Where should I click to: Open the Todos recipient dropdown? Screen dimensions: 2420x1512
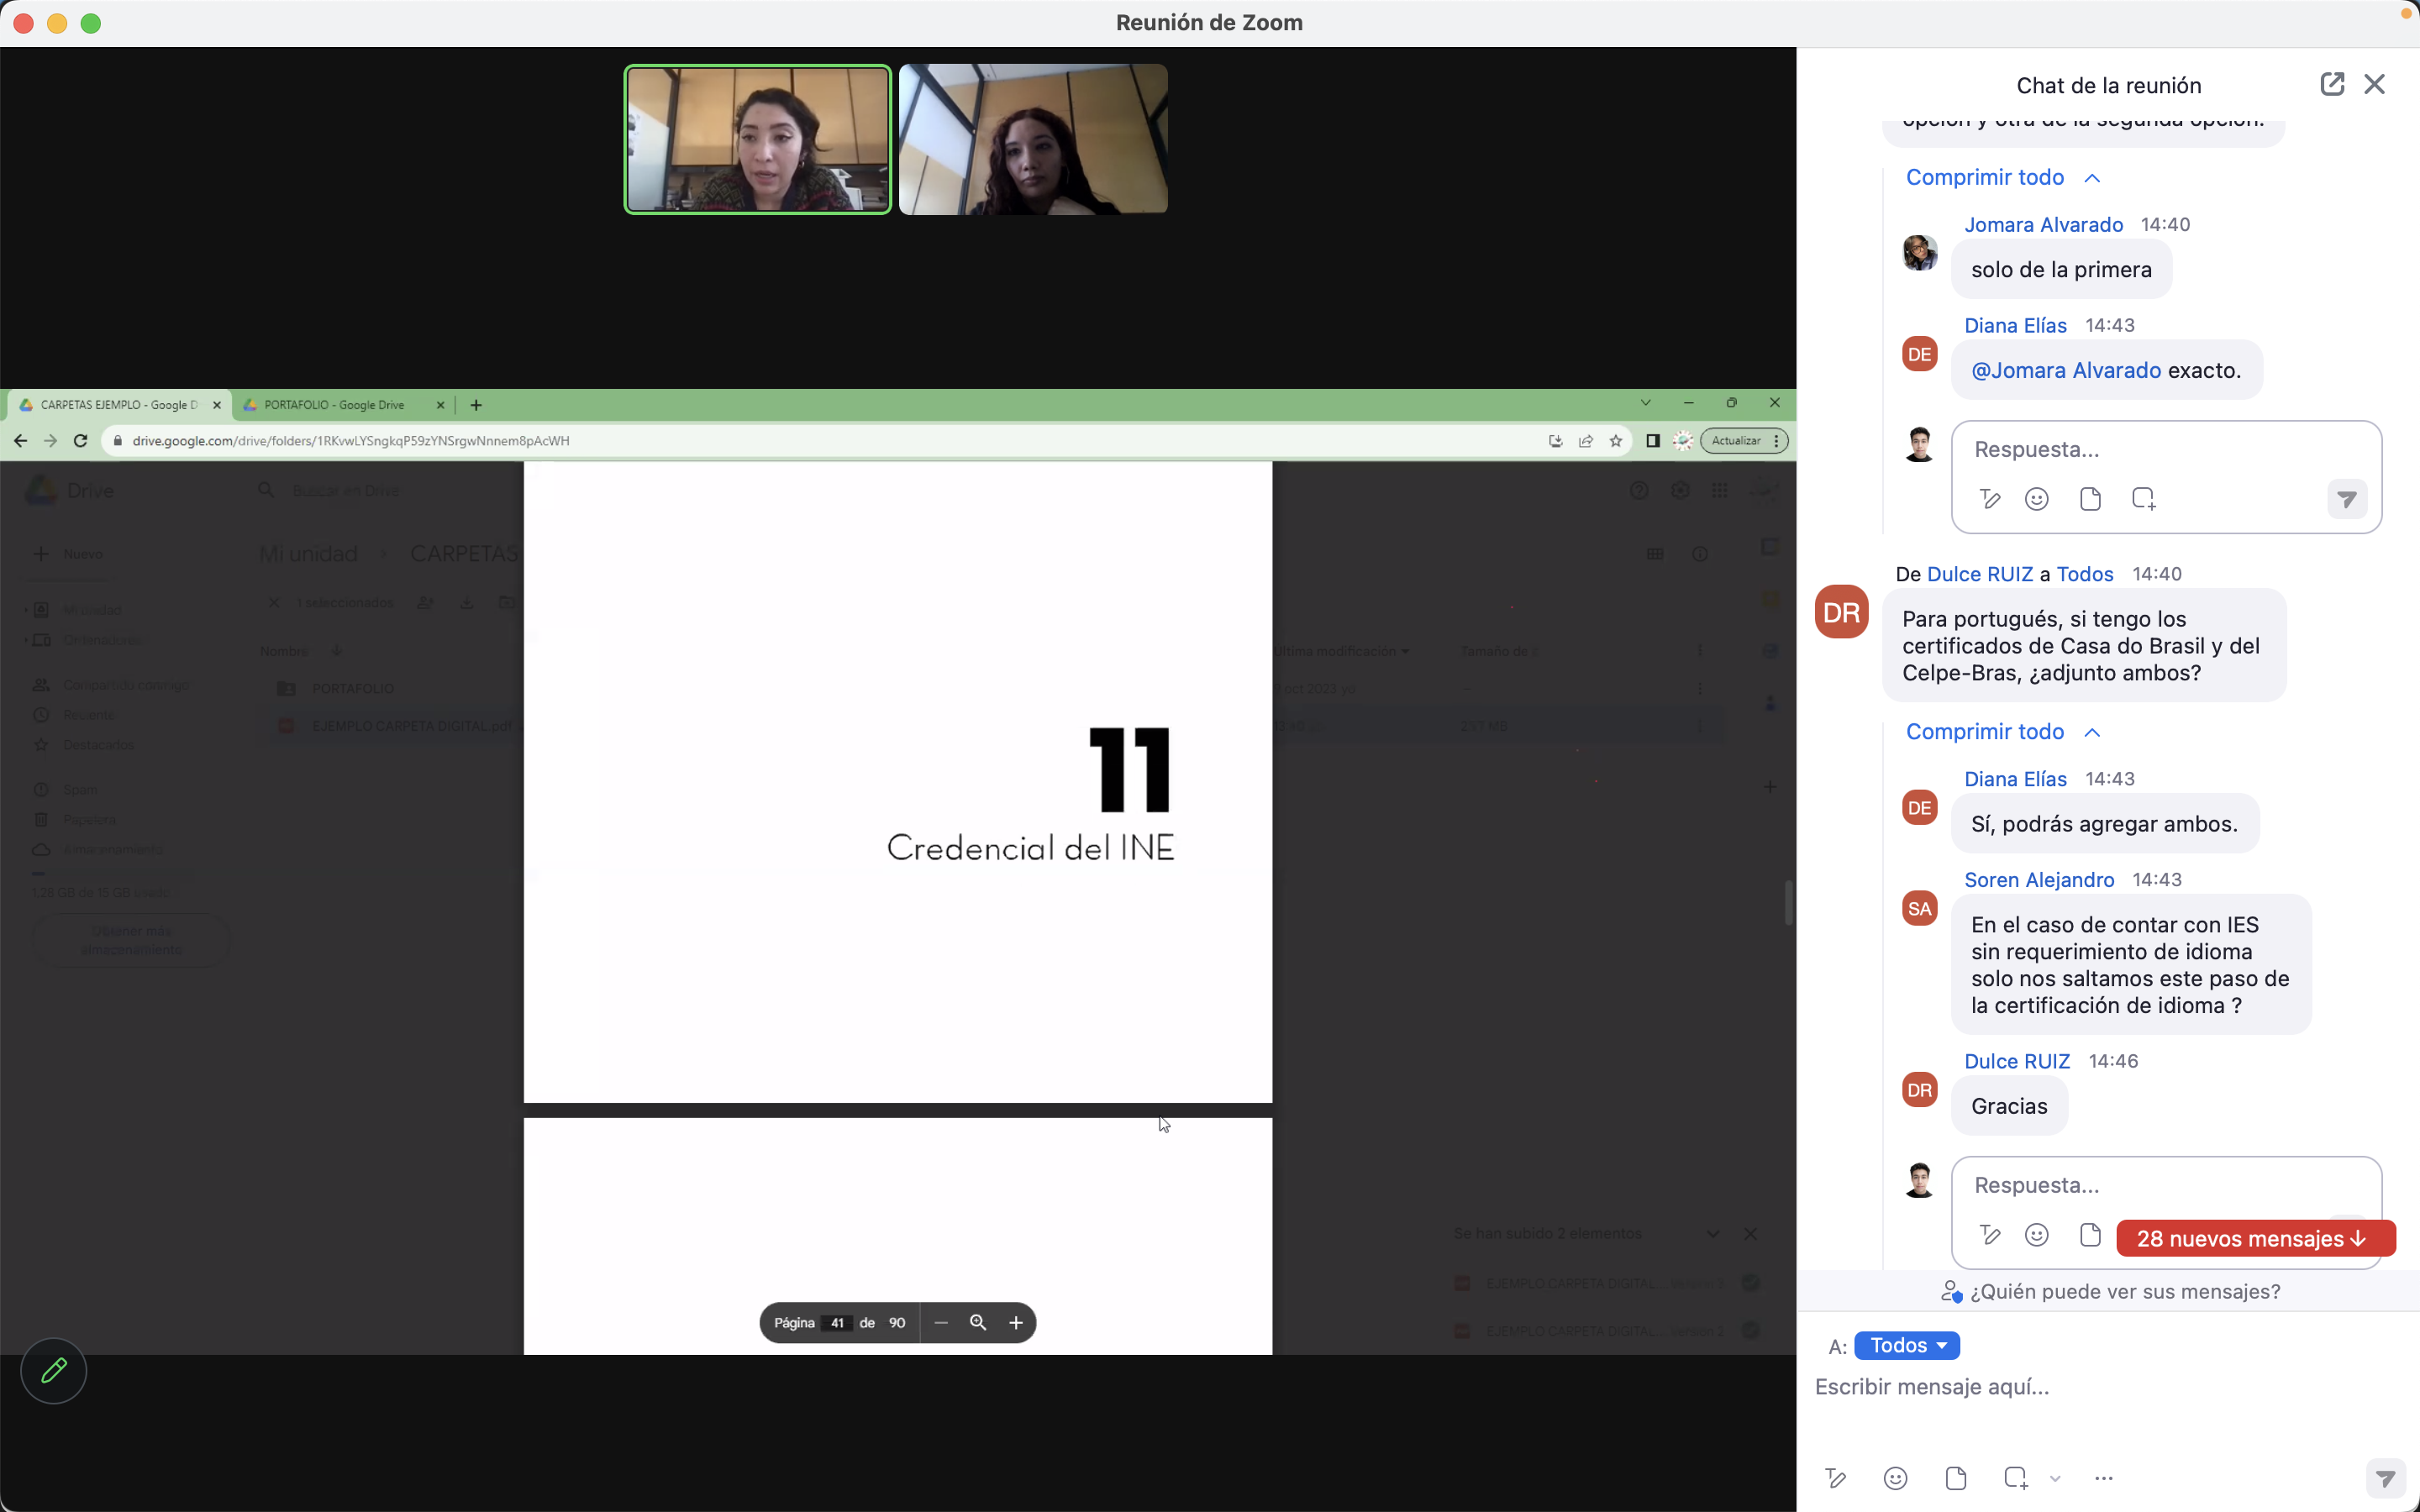click(1906, 1345)
